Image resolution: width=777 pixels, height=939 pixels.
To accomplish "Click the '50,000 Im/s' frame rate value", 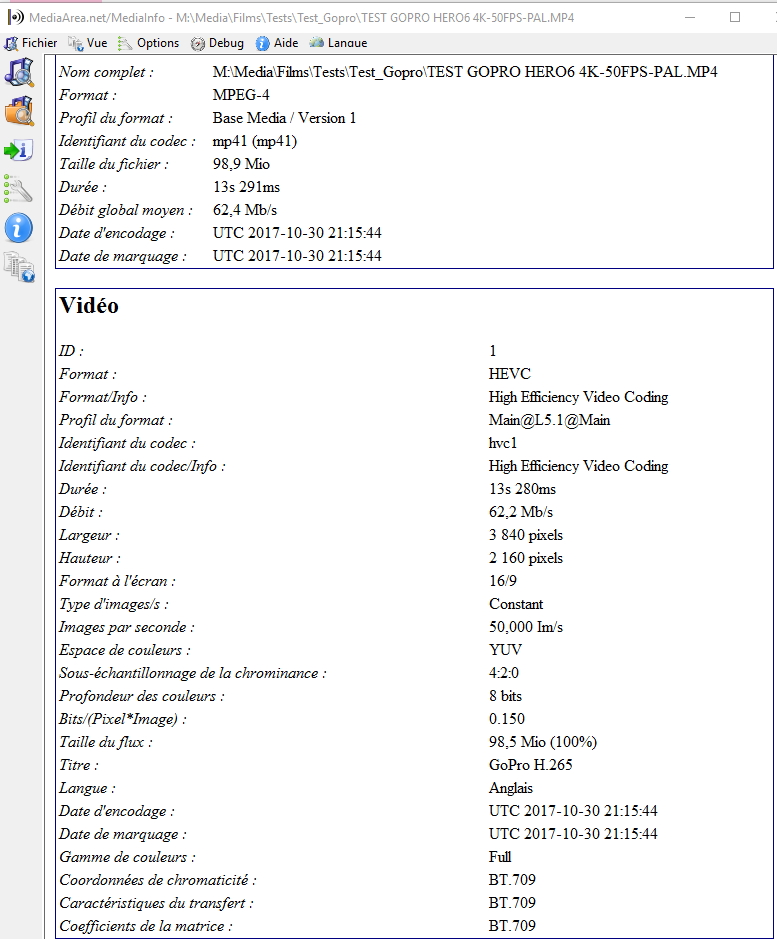I will point(526,627).
